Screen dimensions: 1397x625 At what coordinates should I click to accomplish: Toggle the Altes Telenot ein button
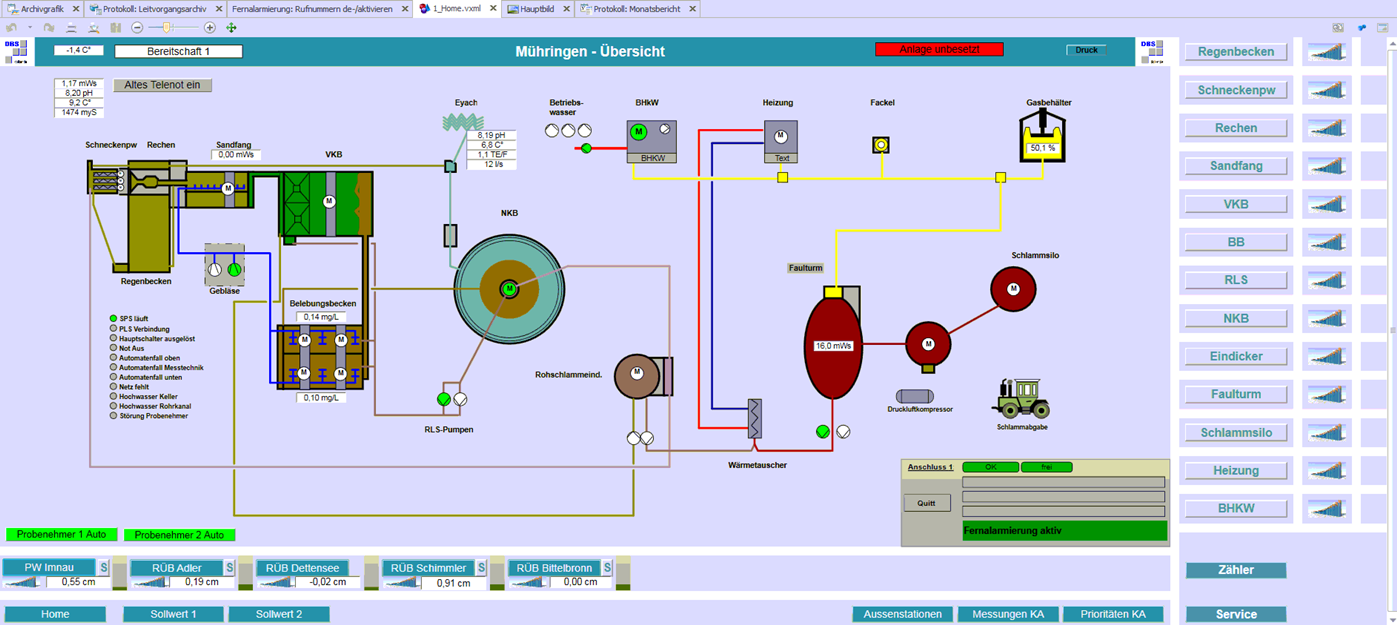[x=162, y=85]
